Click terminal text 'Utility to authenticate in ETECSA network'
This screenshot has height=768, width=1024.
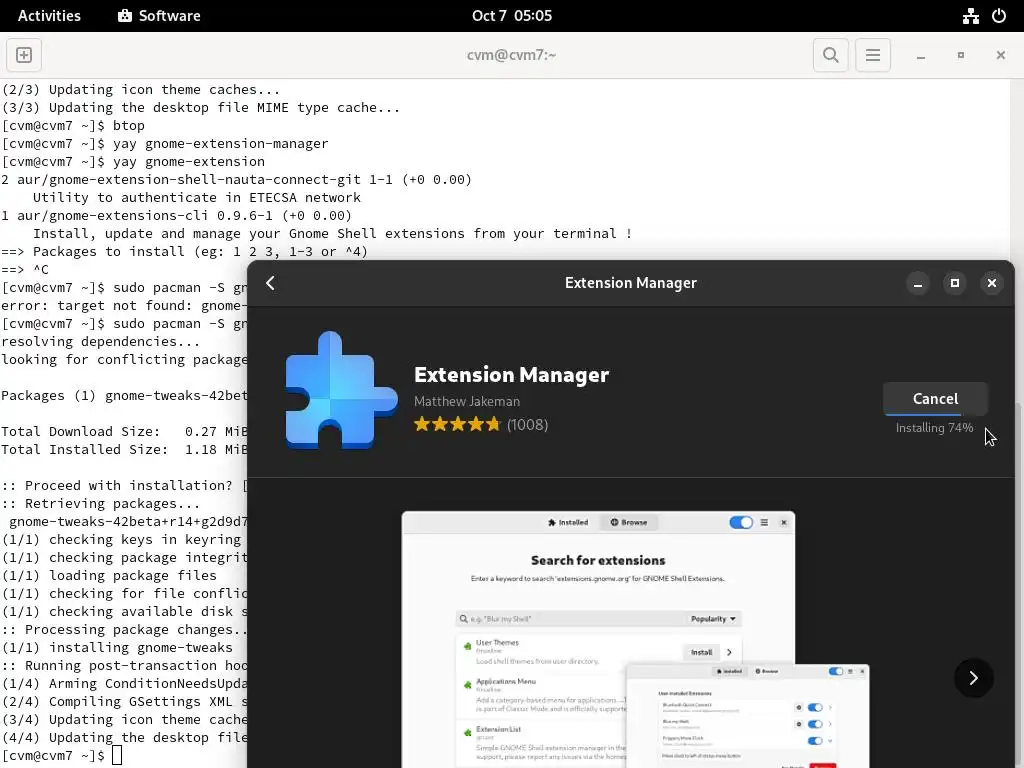[197, 197]
